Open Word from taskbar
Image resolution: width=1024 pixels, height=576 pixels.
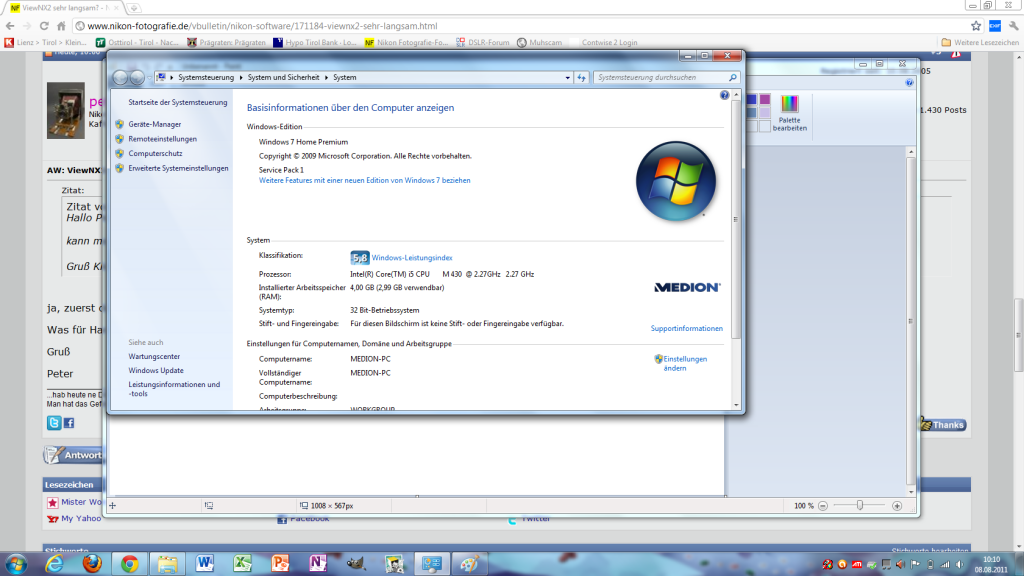[205, 564]
